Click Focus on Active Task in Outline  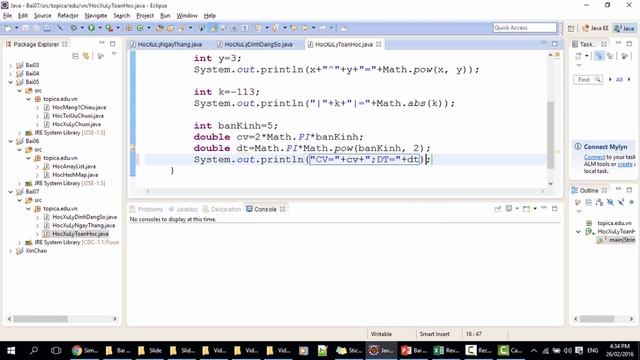pyautogui.click(x=578, y=202)
